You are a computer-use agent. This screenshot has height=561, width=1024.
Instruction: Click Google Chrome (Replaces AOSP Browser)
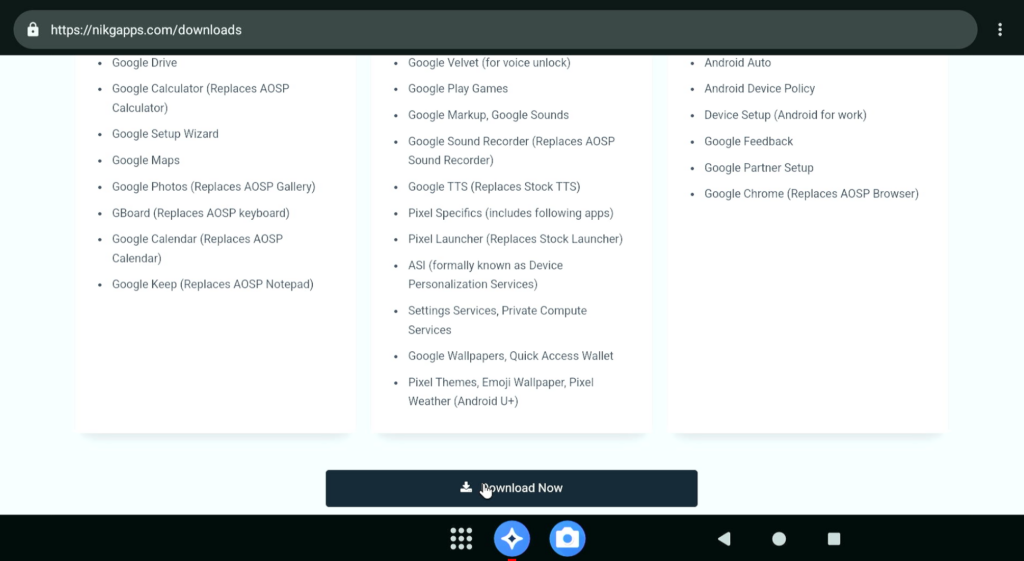point(811,194)
